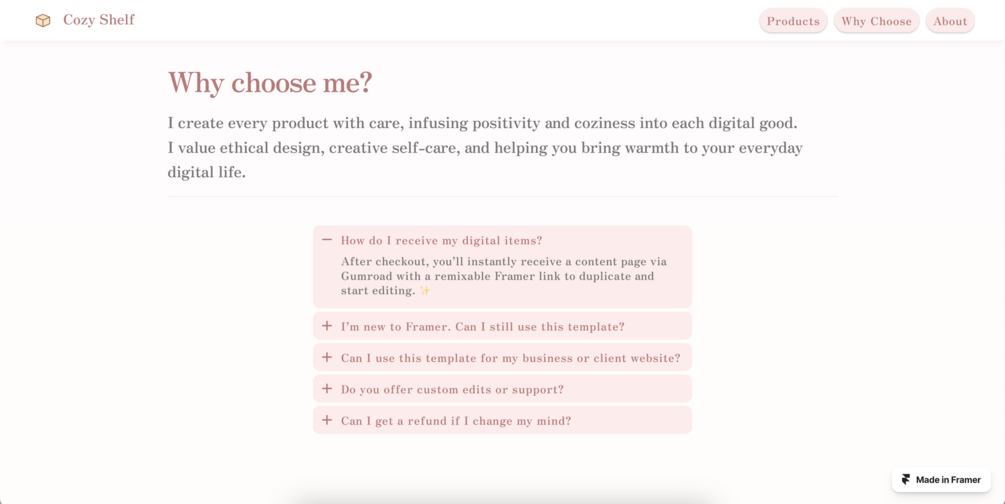The height and width of the screenshot is (504, 1005).
Task: Click the Made in Framer badge
Action: pyautogui.click(x=942, y=480)
